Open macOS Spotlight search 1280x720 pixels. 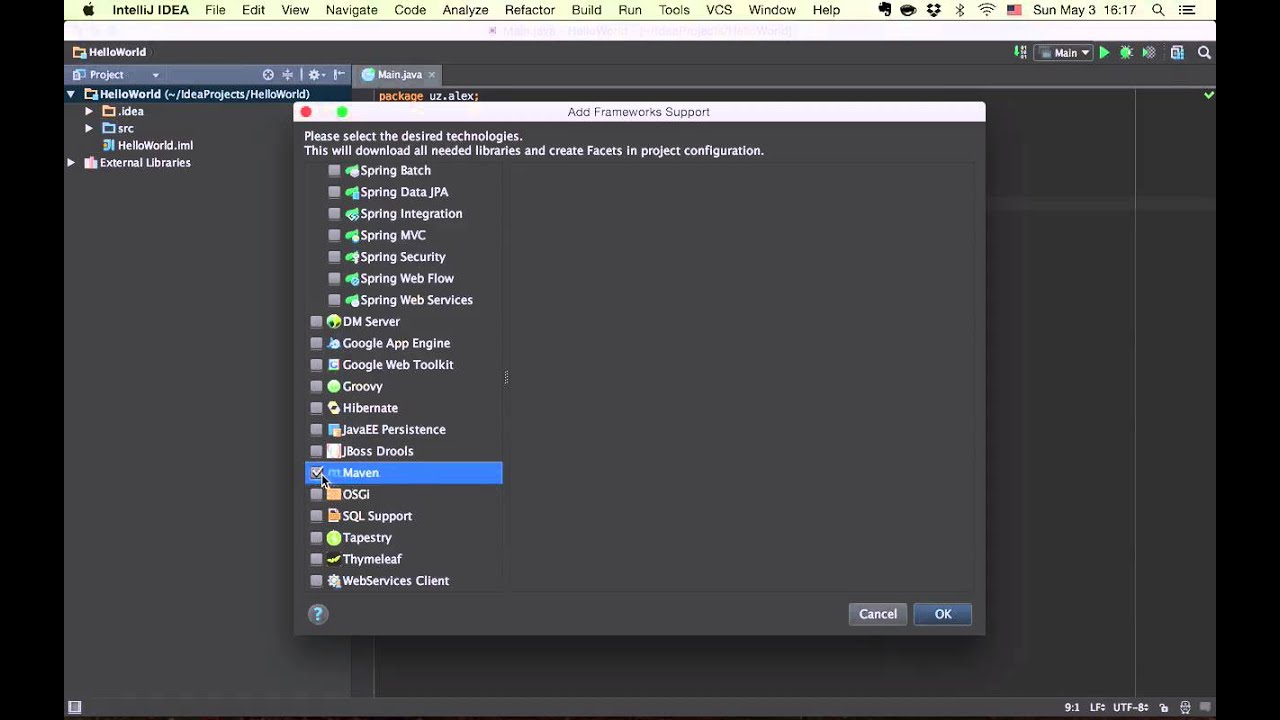click(1158, 10)
